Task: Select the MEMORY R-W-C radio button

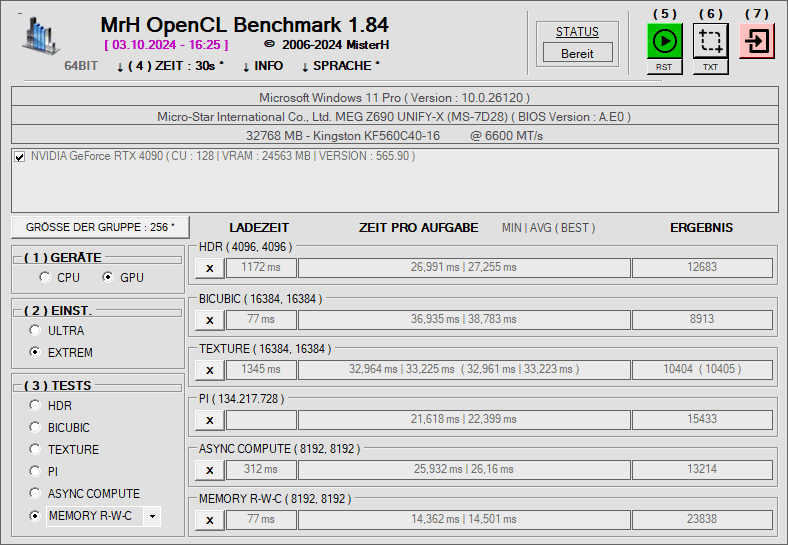Action: 35,515
